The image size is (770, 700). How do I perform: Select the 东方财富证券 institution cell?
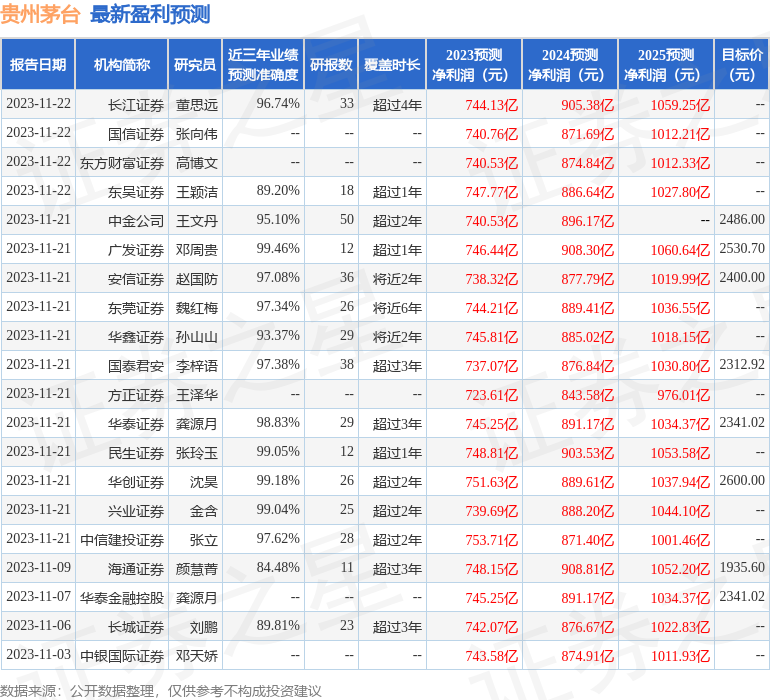[x=122, y=163]
